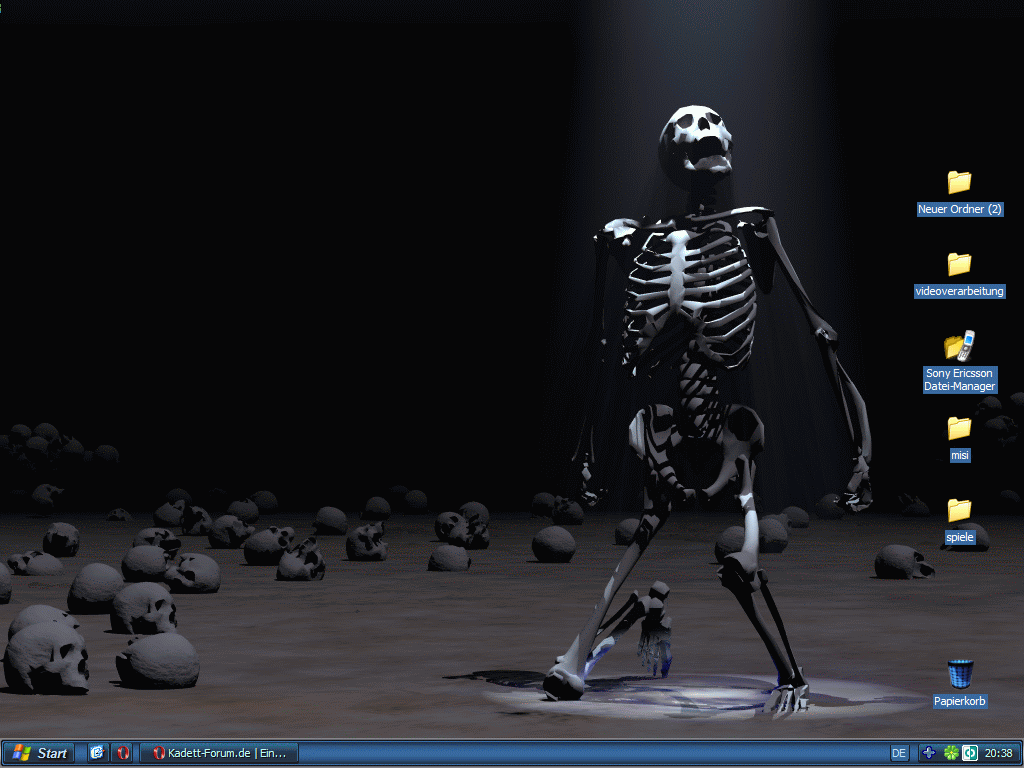Click the skeleton's skull on the wallpaper
The image size is (1024, 768).
click(x=697, y=138)
